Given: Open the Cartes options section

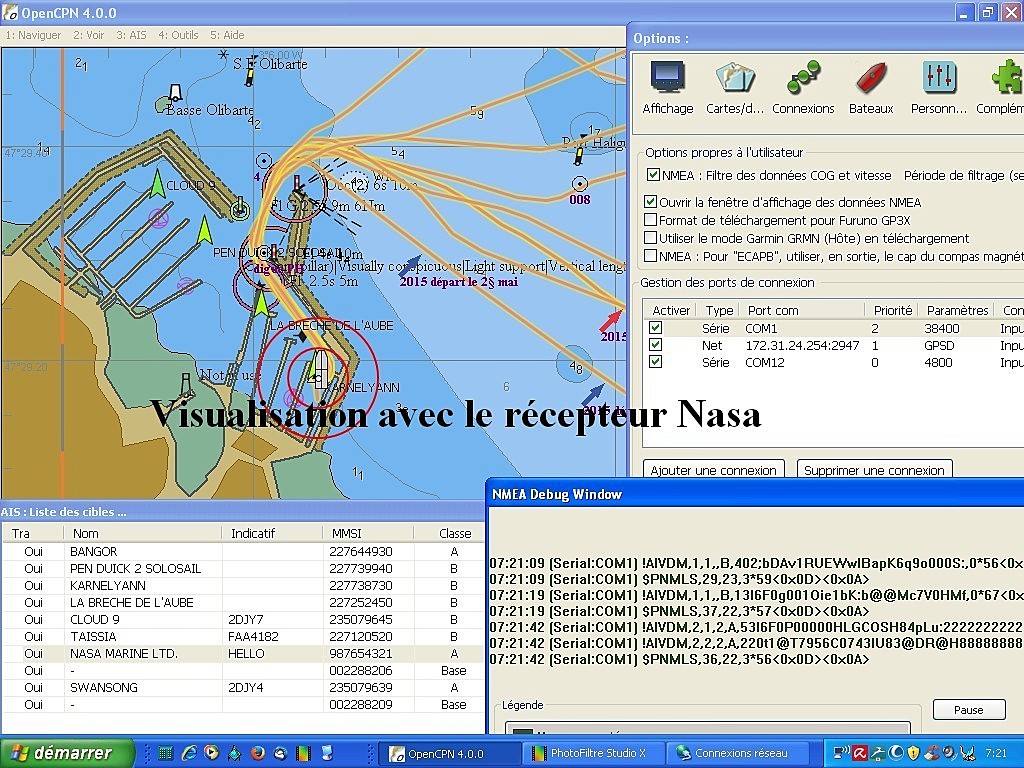Looking at the screenshot, I should point(735,87).
